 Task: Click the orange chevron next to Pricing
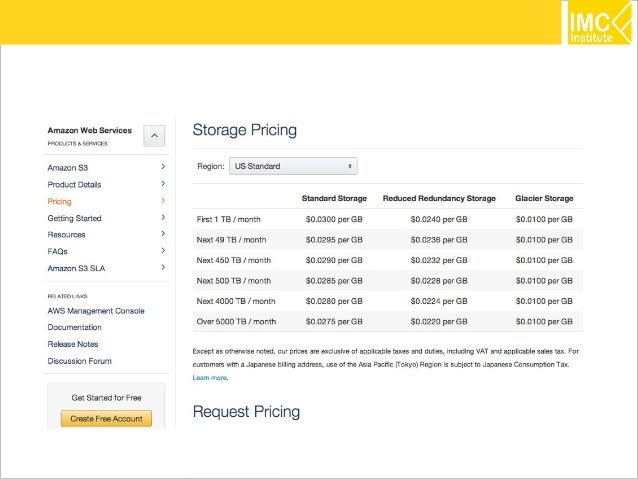pyautogui.click(x=163, y=200)
